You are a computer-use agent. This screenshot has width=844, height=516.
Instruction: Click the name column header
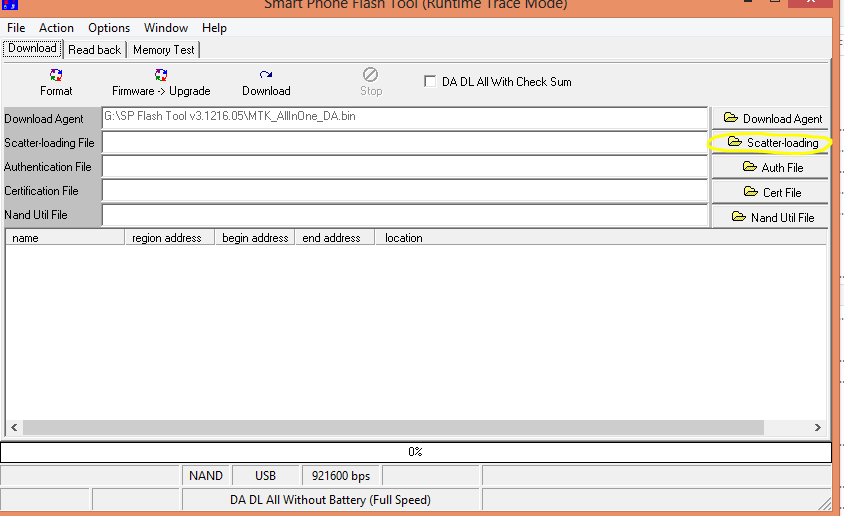click(x=65, y=238)
